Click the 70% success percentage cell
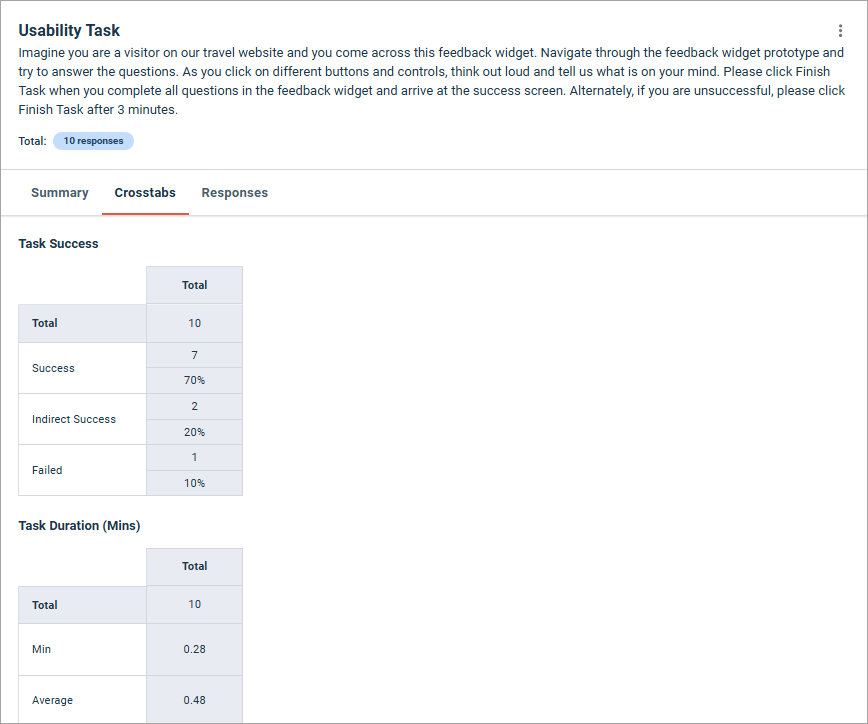 pos(194,380)
